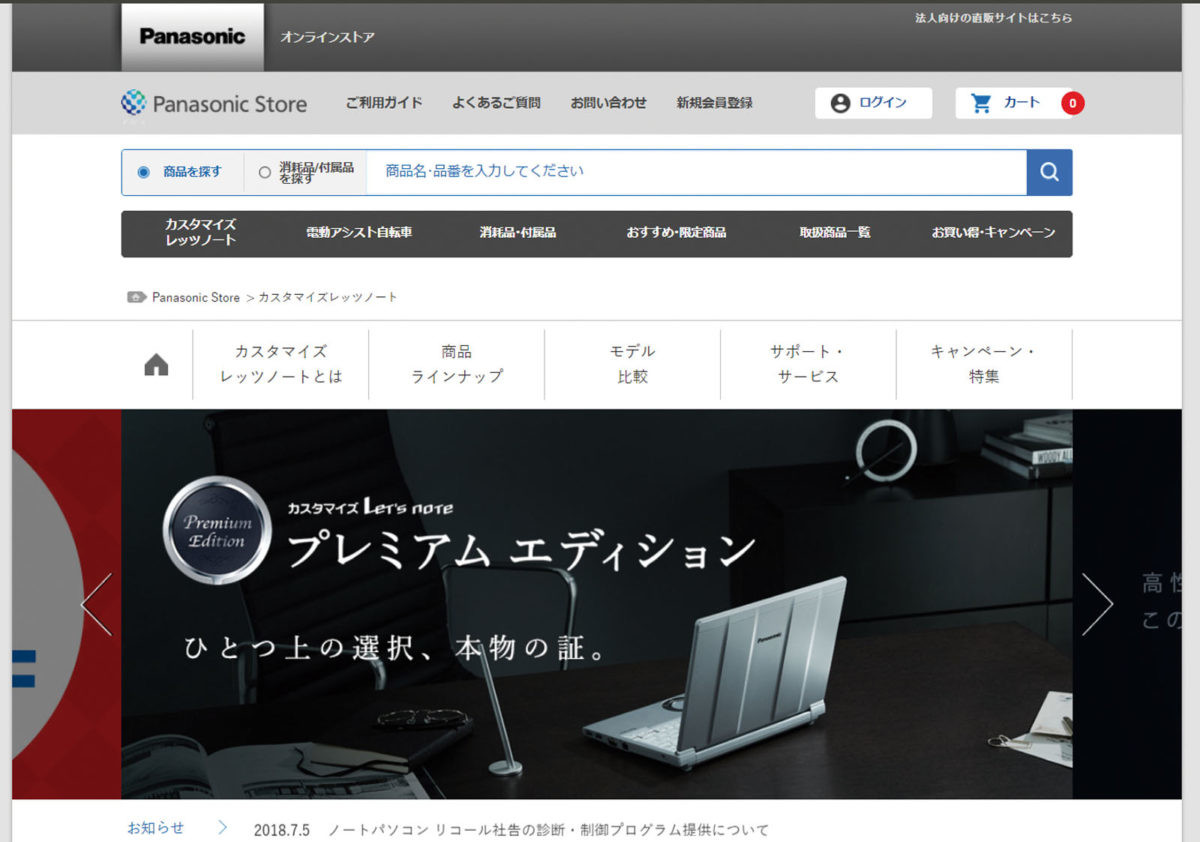The height and width of the screenshot is (842, 1200).
Task: Click the Premium Edition badge emblem
Action: click(x=217, y=530)
